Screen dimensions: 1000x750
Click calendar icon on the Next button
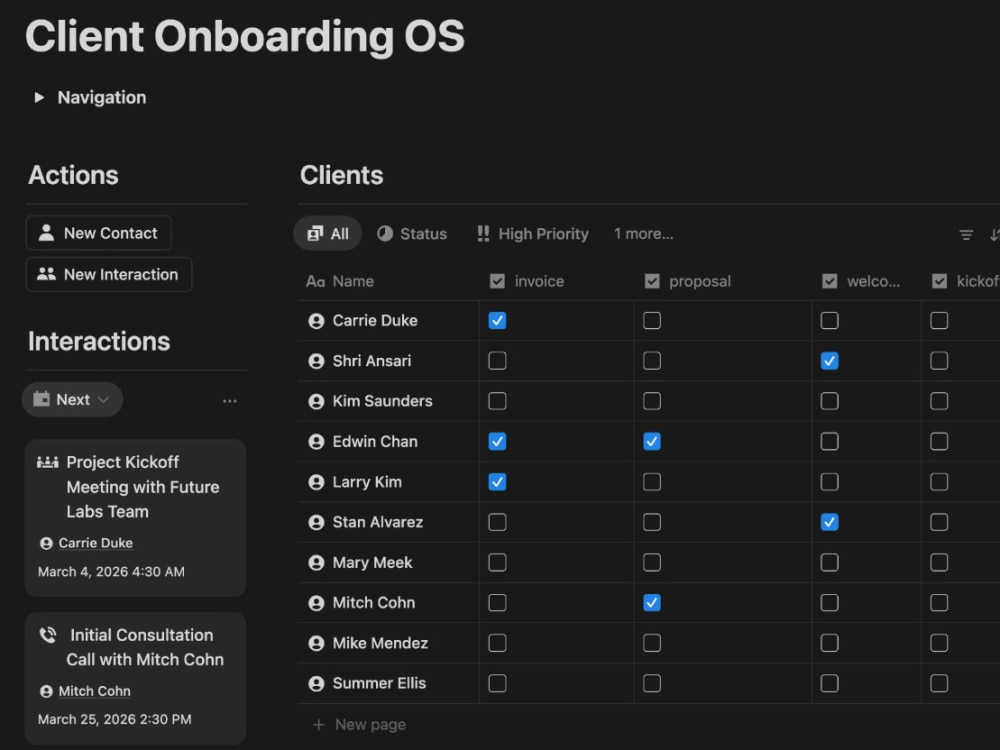(x=41, y=399)
